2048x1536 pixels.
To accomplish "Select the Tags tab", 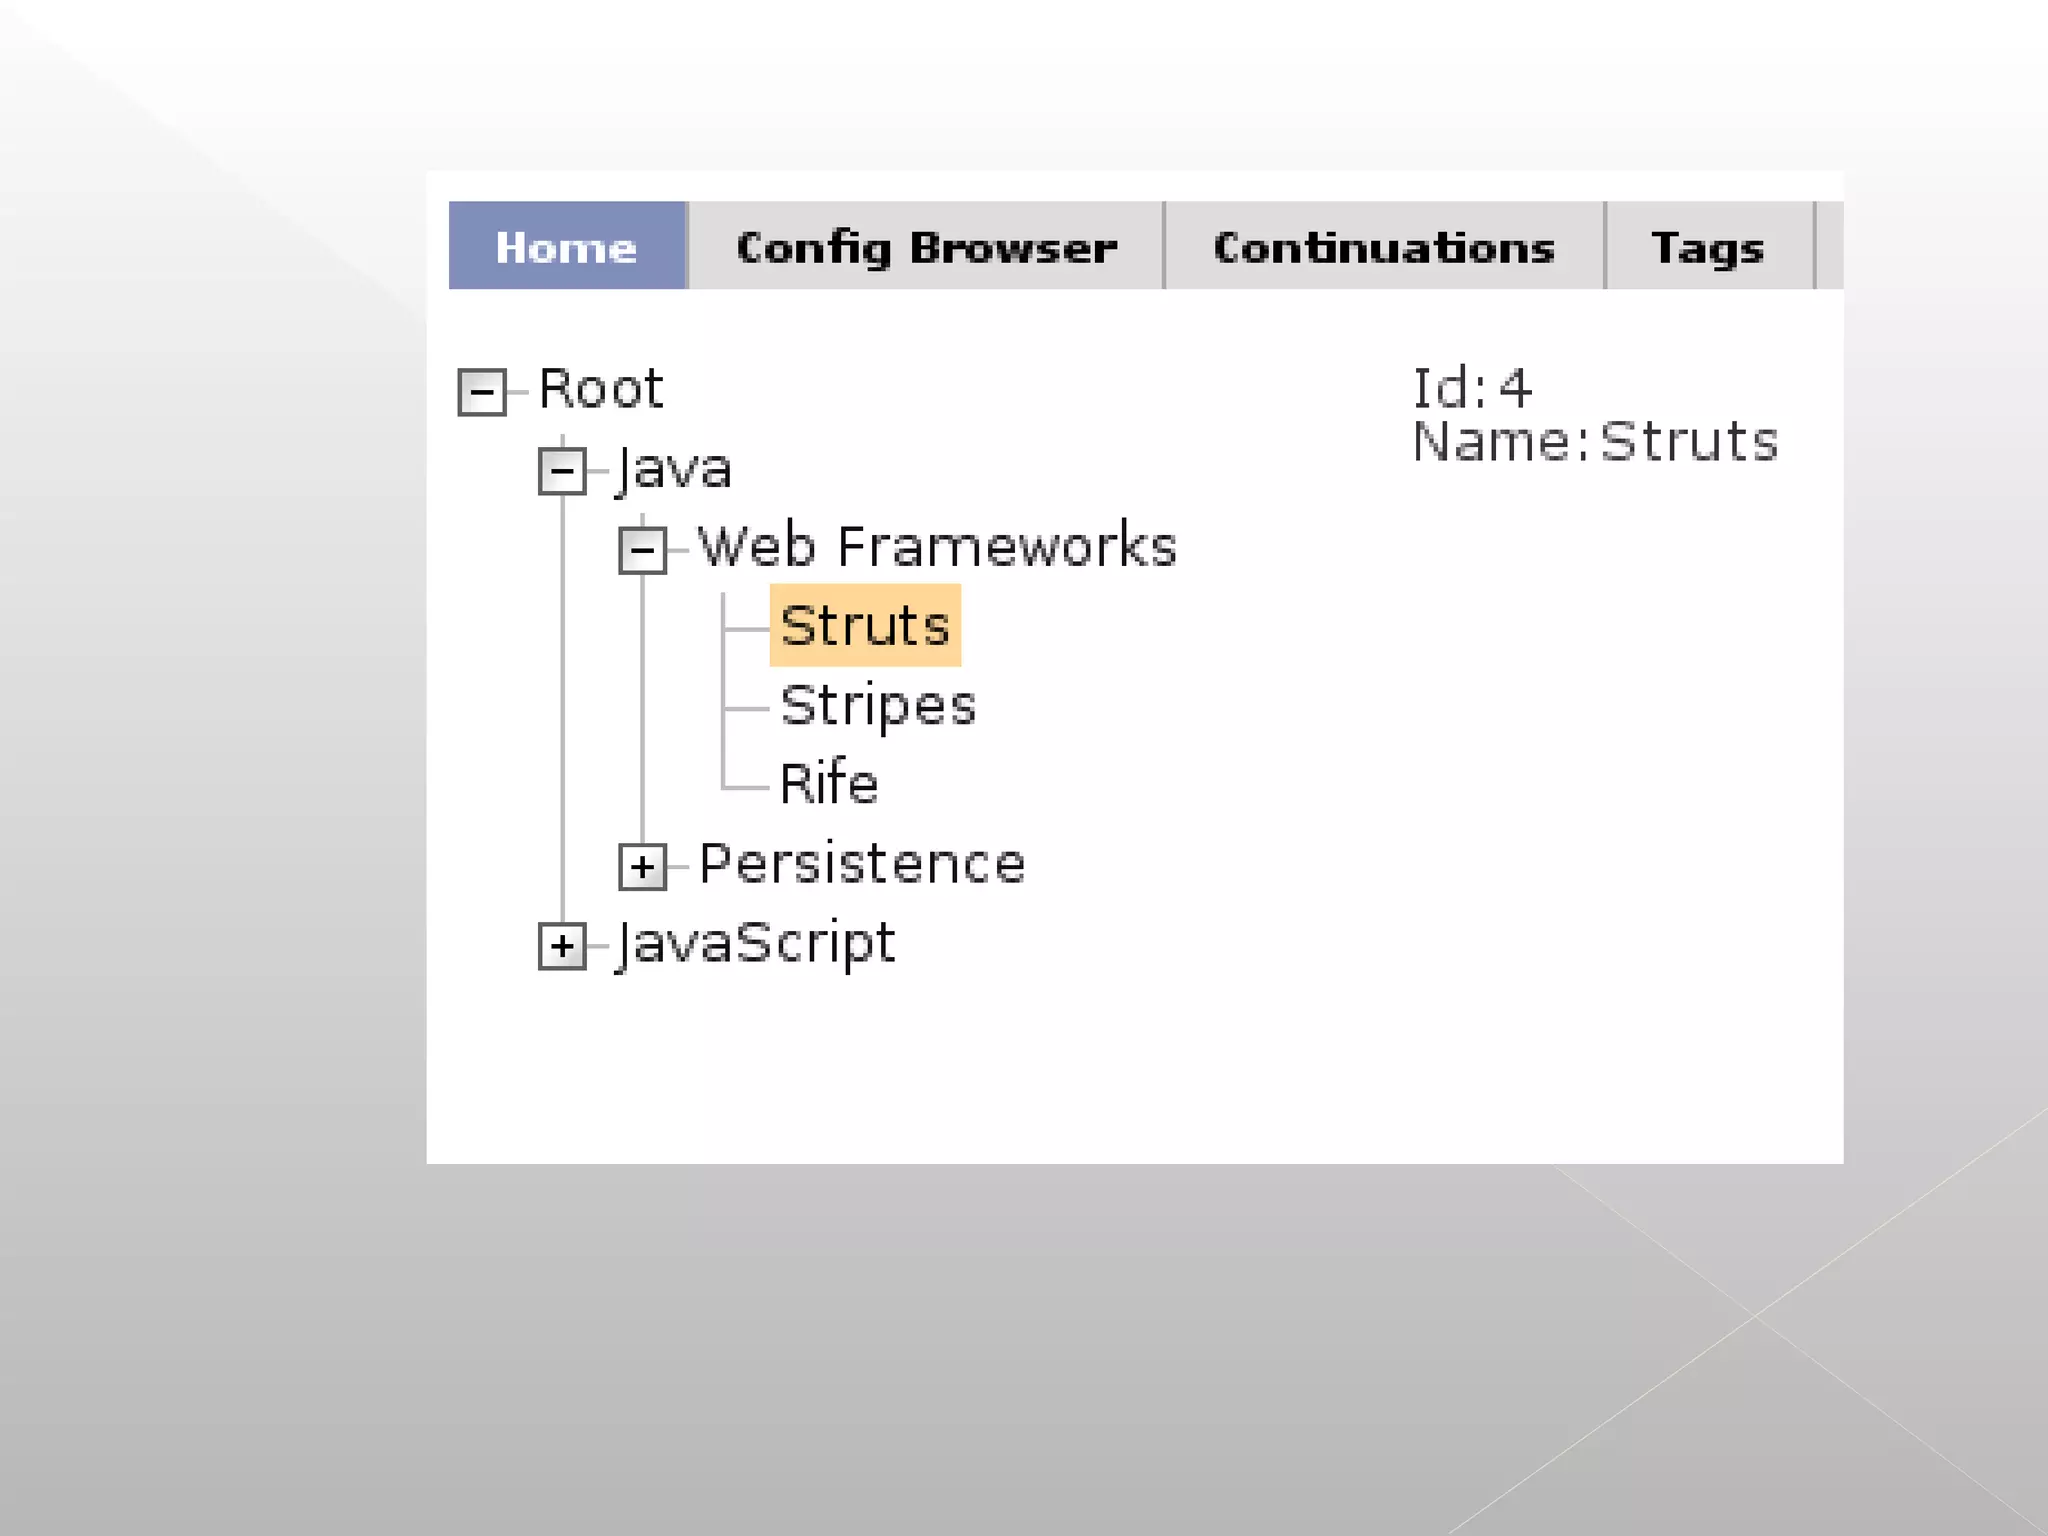I will (x=1708, y=246).
